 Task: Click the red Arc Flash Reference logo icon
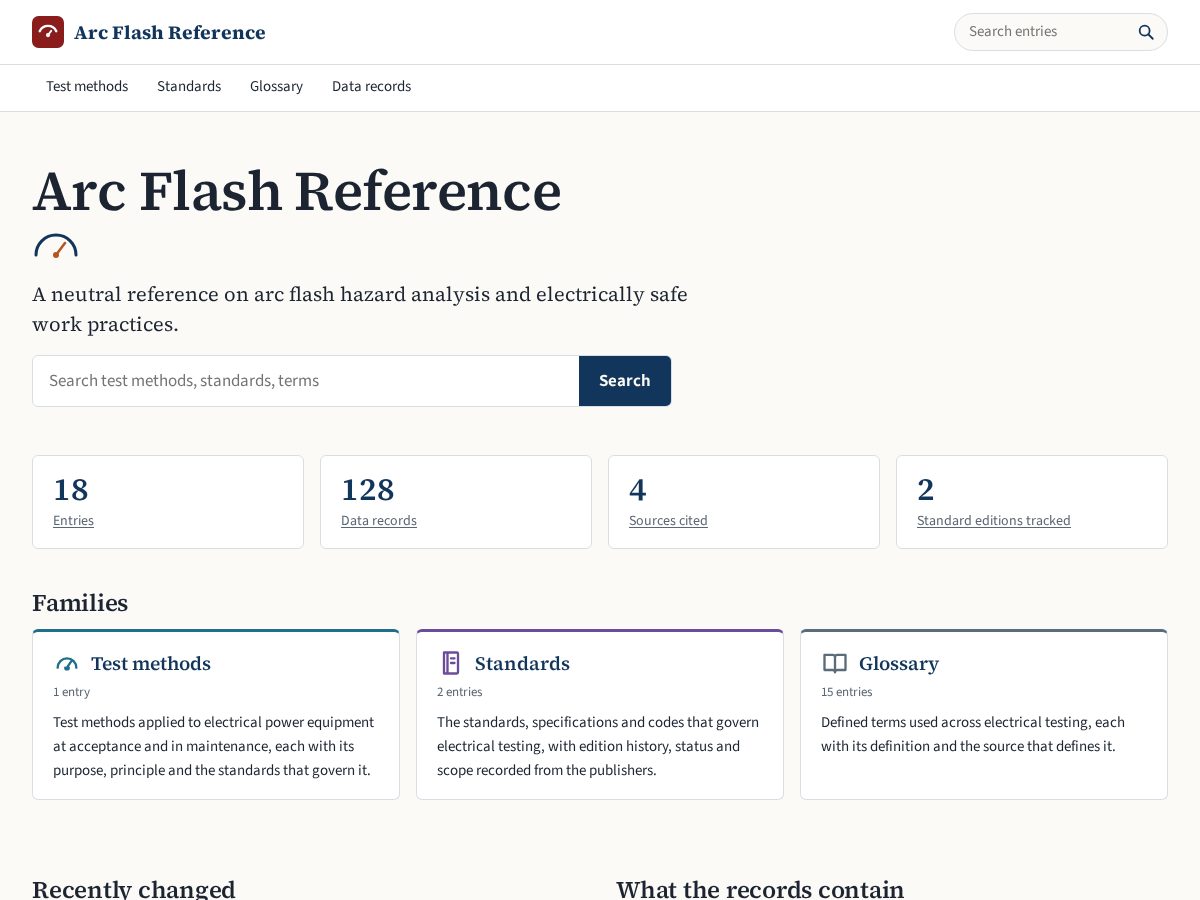click(48, 32)
